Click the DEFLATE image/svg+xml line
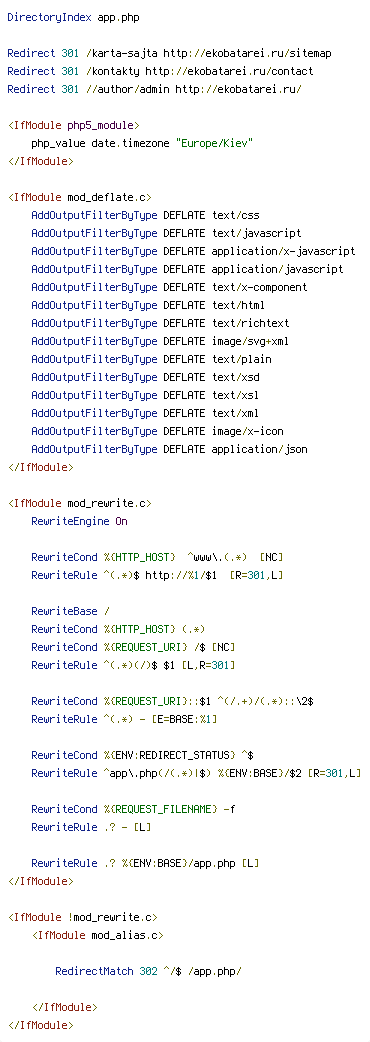This screenshot has height=1042, width=370. (x=160, y=341)
